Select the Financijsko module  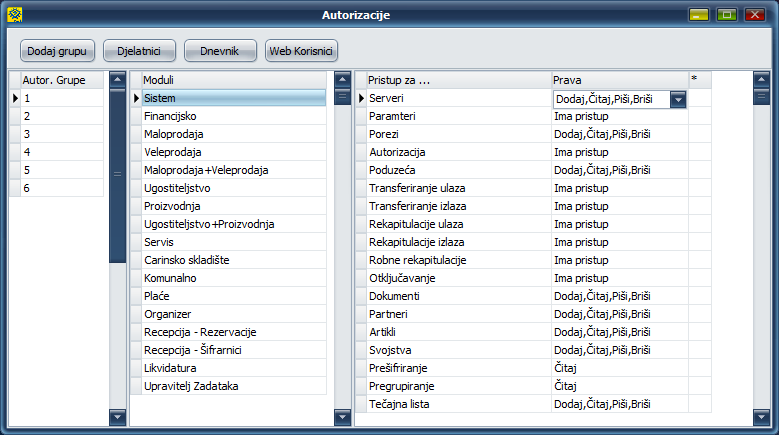pos(233,116)
